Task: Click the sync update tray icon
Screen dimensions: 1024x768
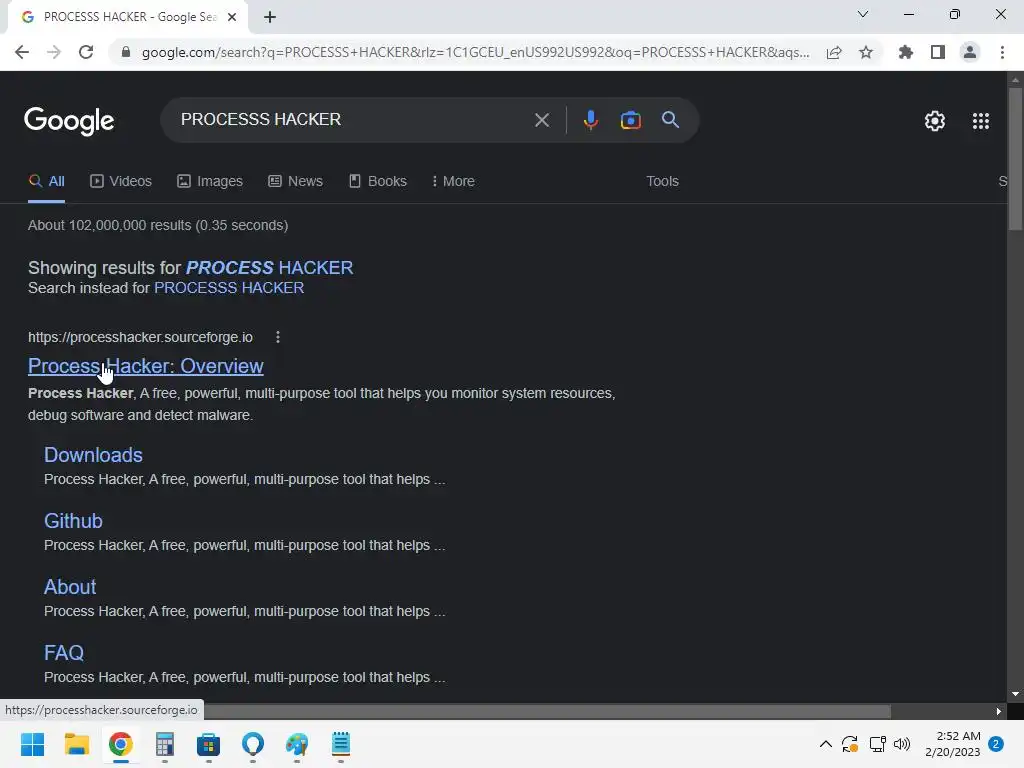Action: [850, 744]
